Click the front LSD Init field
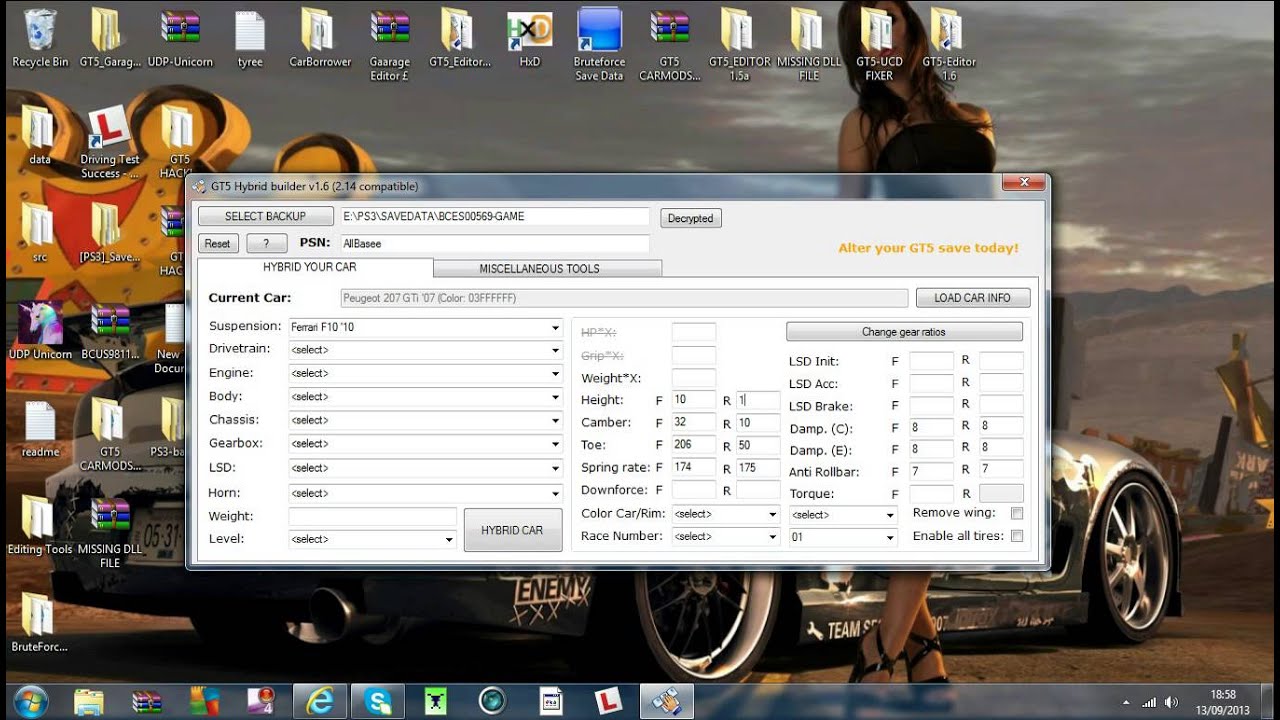This screenshot has height=720, width=1280. point(931,361)
